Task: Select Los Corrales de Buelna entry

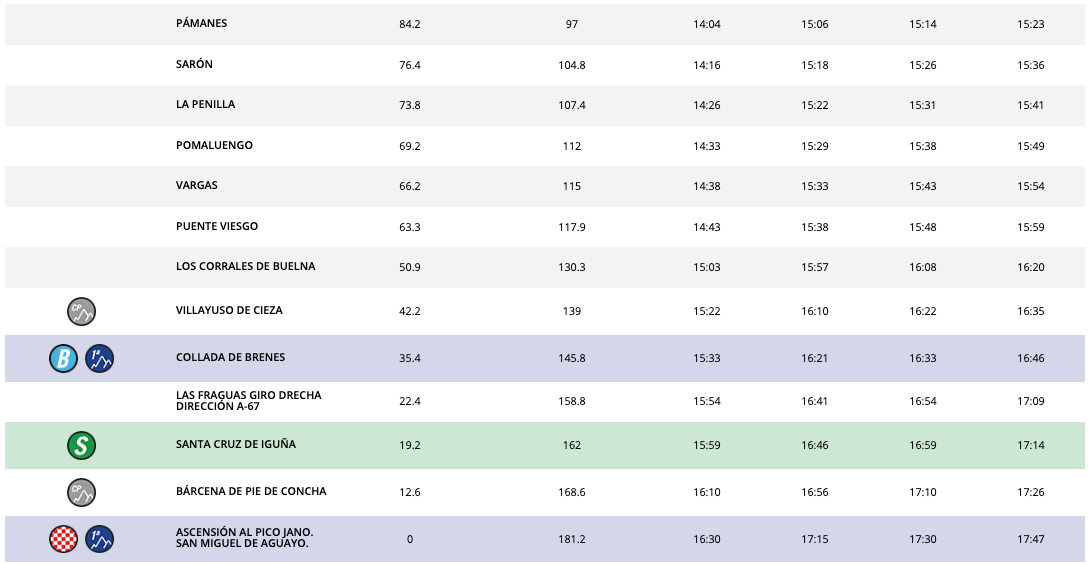Action: pyautogui.click(x=245, y=267)
